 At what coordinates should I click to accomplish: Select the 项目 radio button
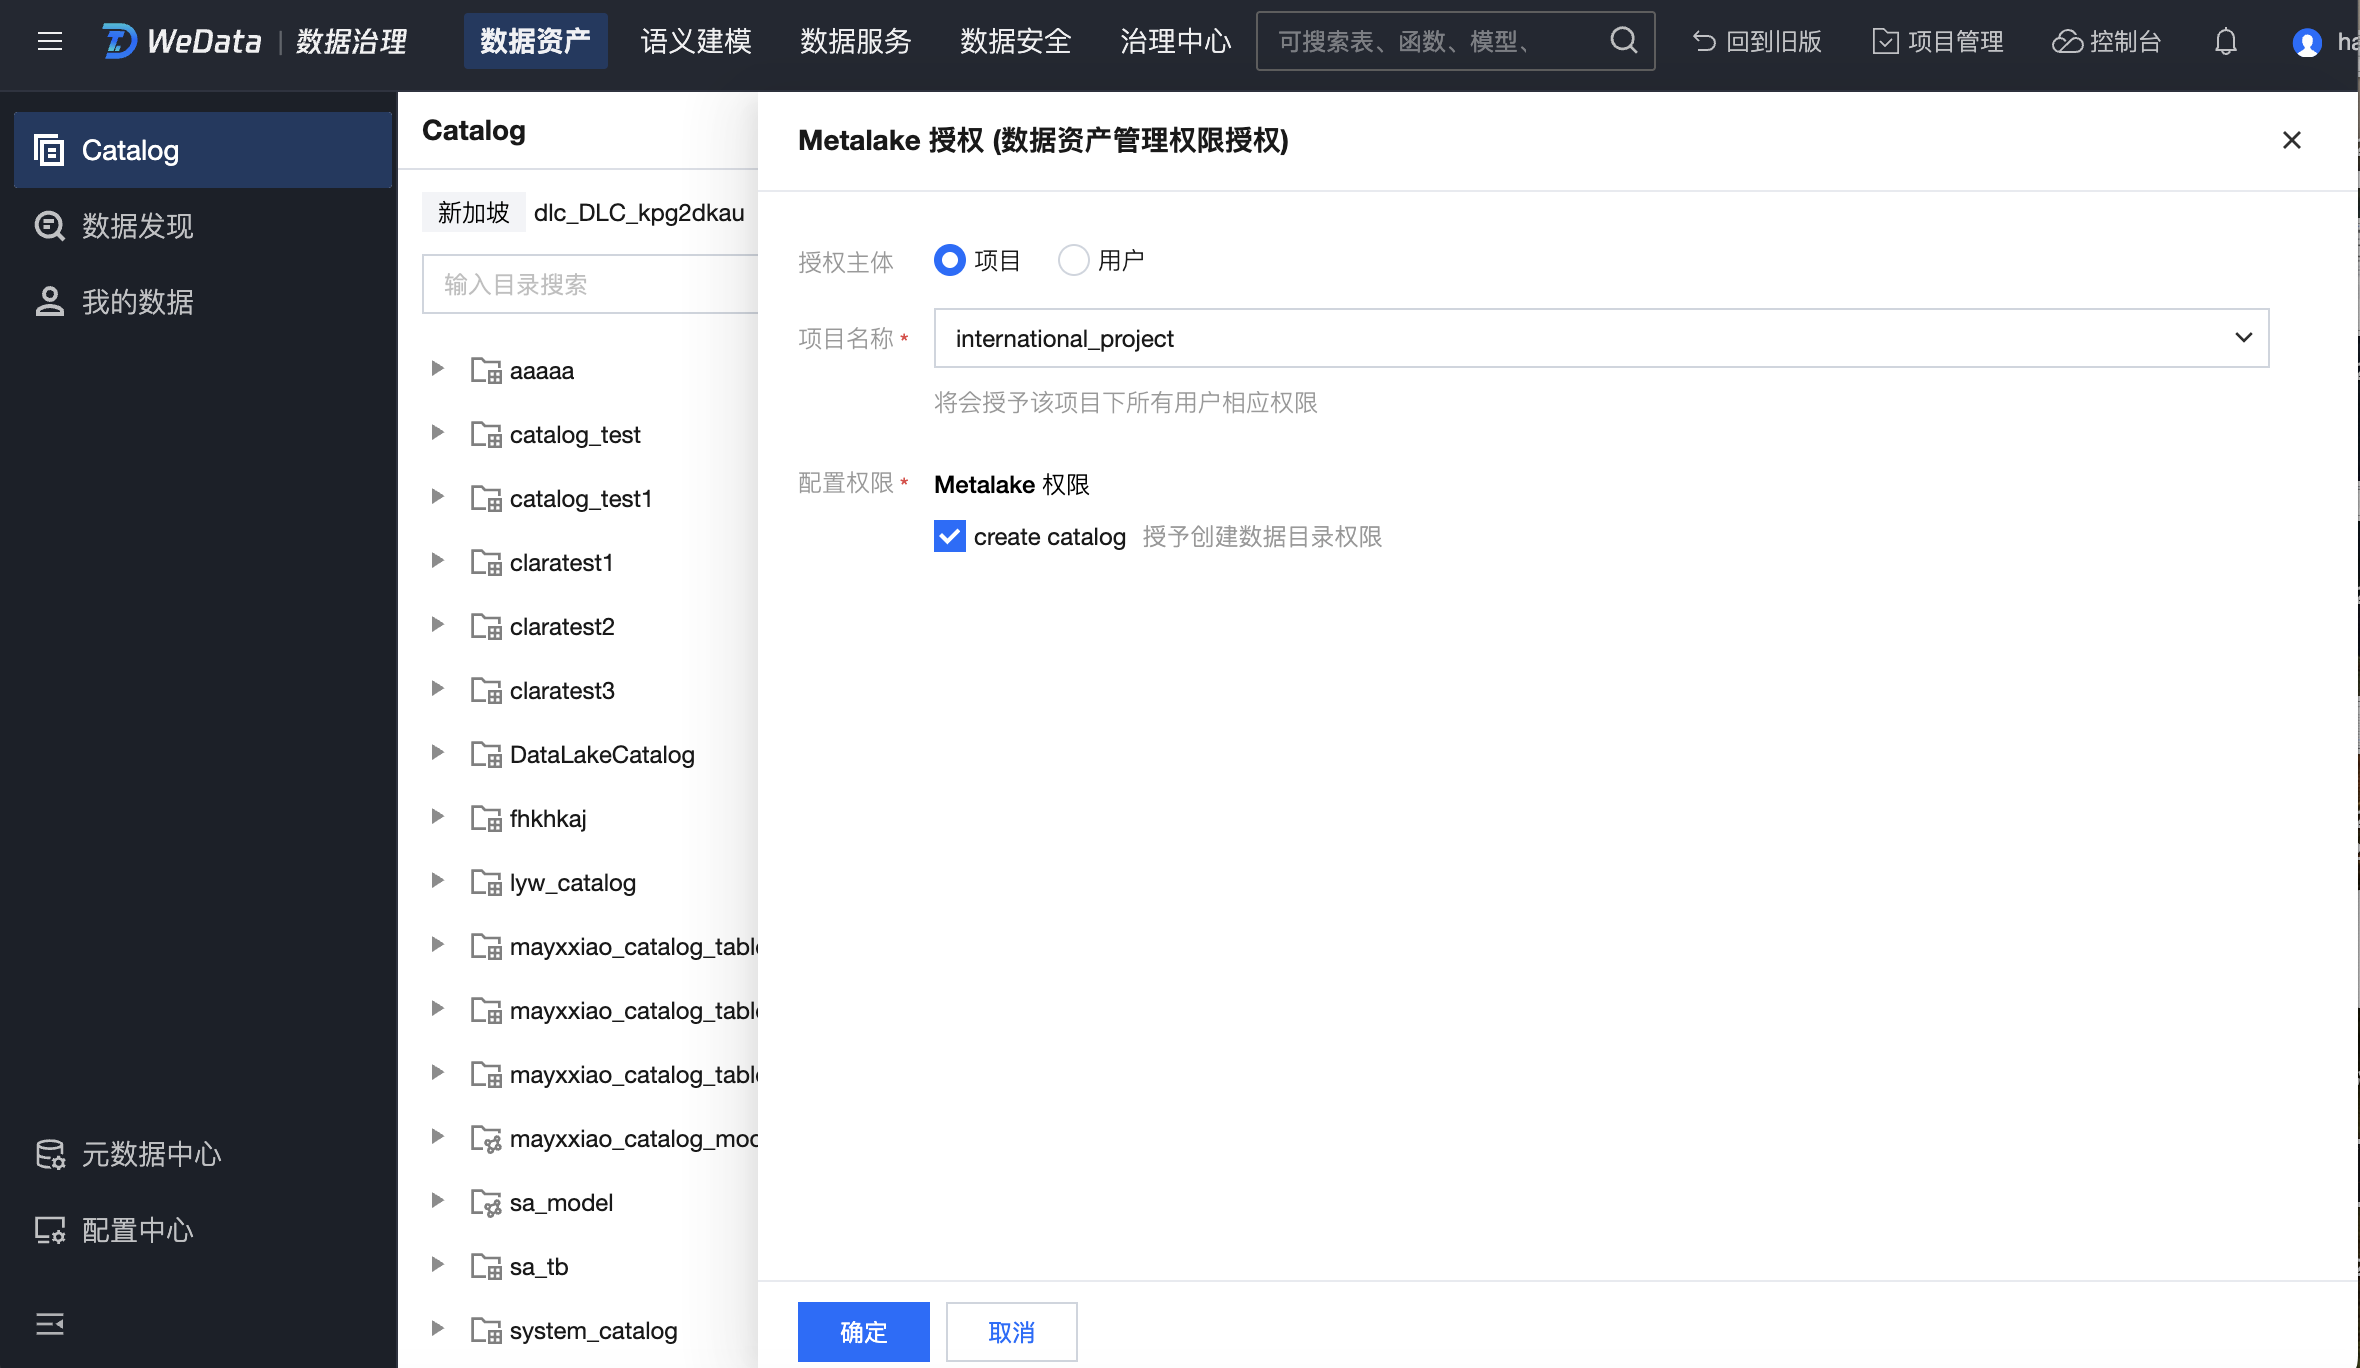[x=950, y=260]
